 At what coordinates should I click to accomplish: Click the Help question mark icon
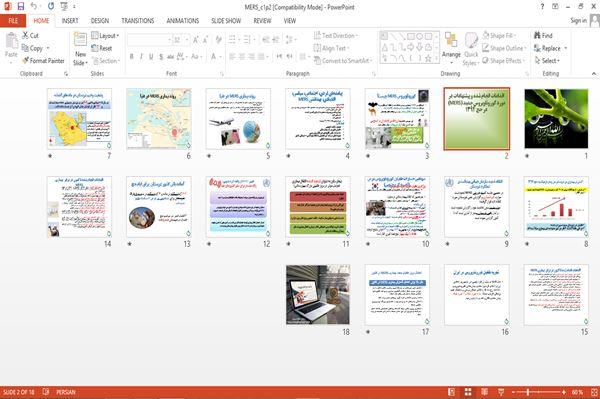[542, 7]
